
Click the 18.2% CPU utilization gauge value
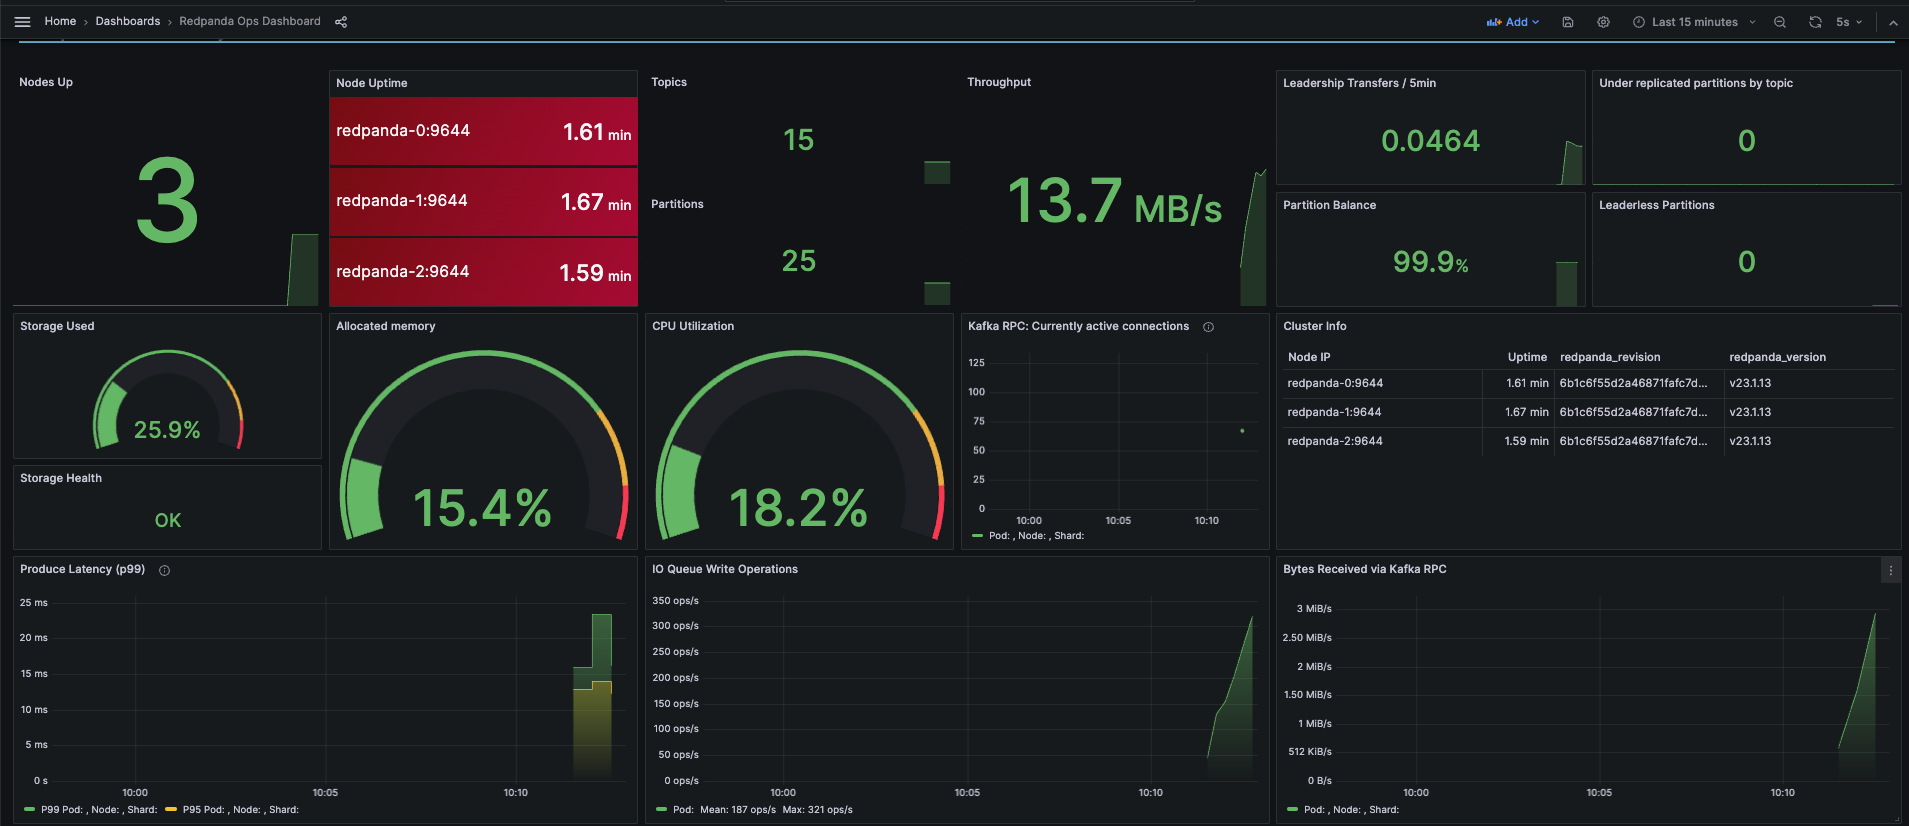point(798,508)
